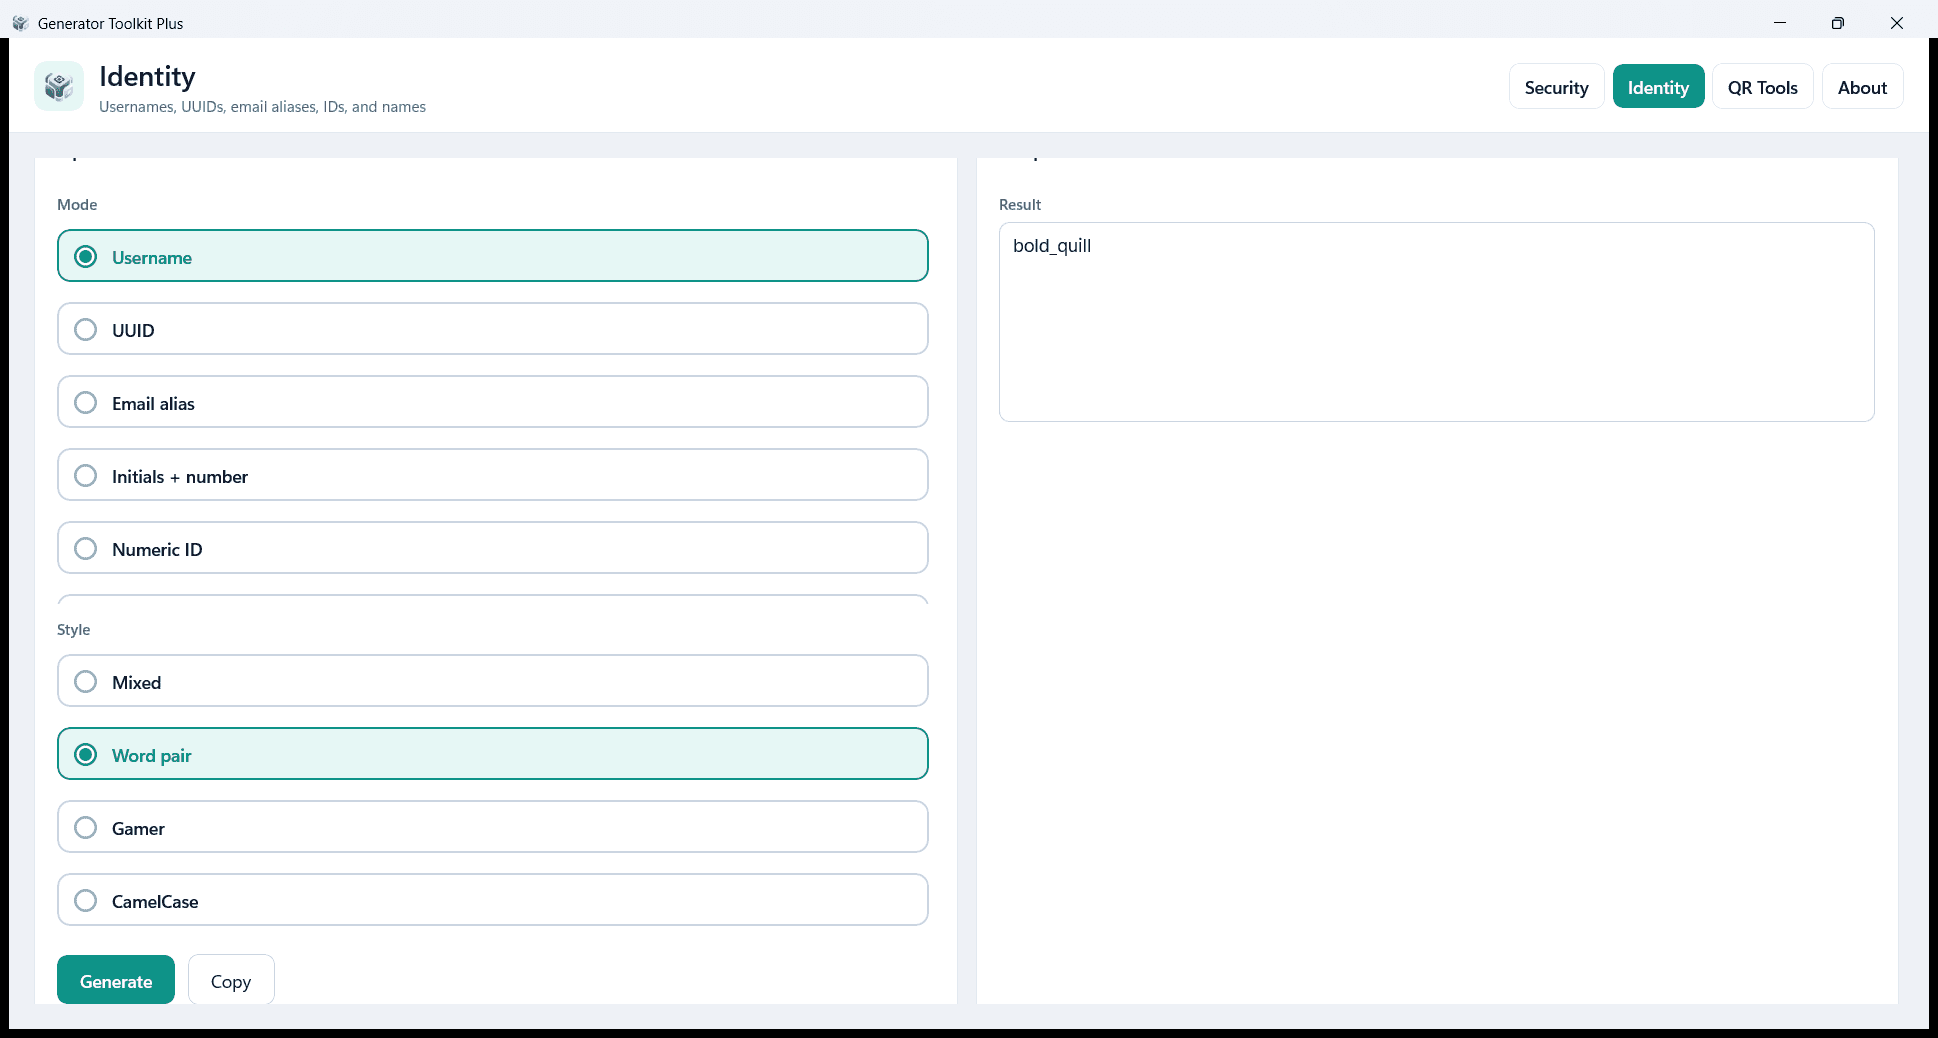The image size is (1938, 1038).
Task: Click the Style section label
Action: coord(73,629)
